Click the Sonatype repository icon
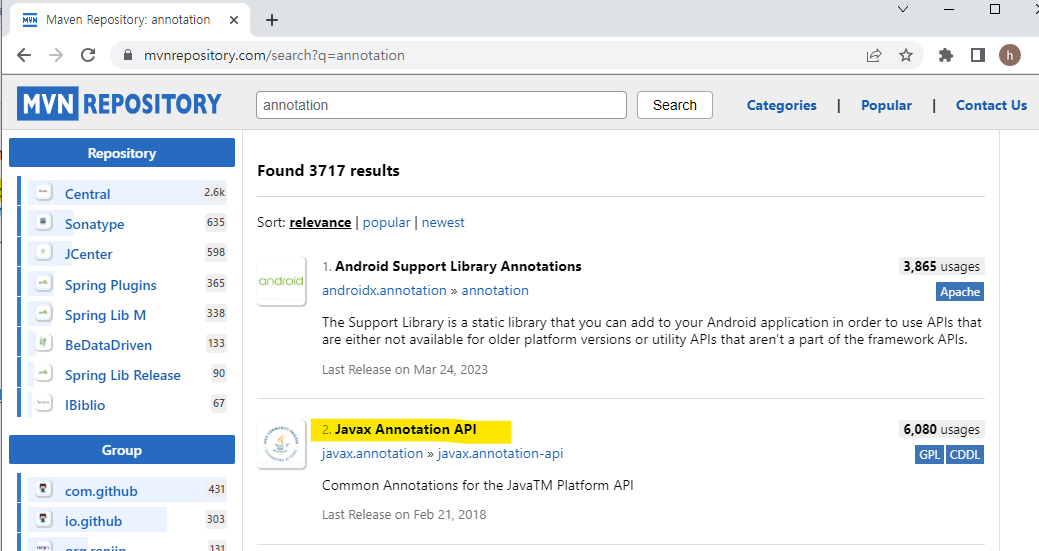Screen dimensions: 1039x551 [x=44, y=222]
